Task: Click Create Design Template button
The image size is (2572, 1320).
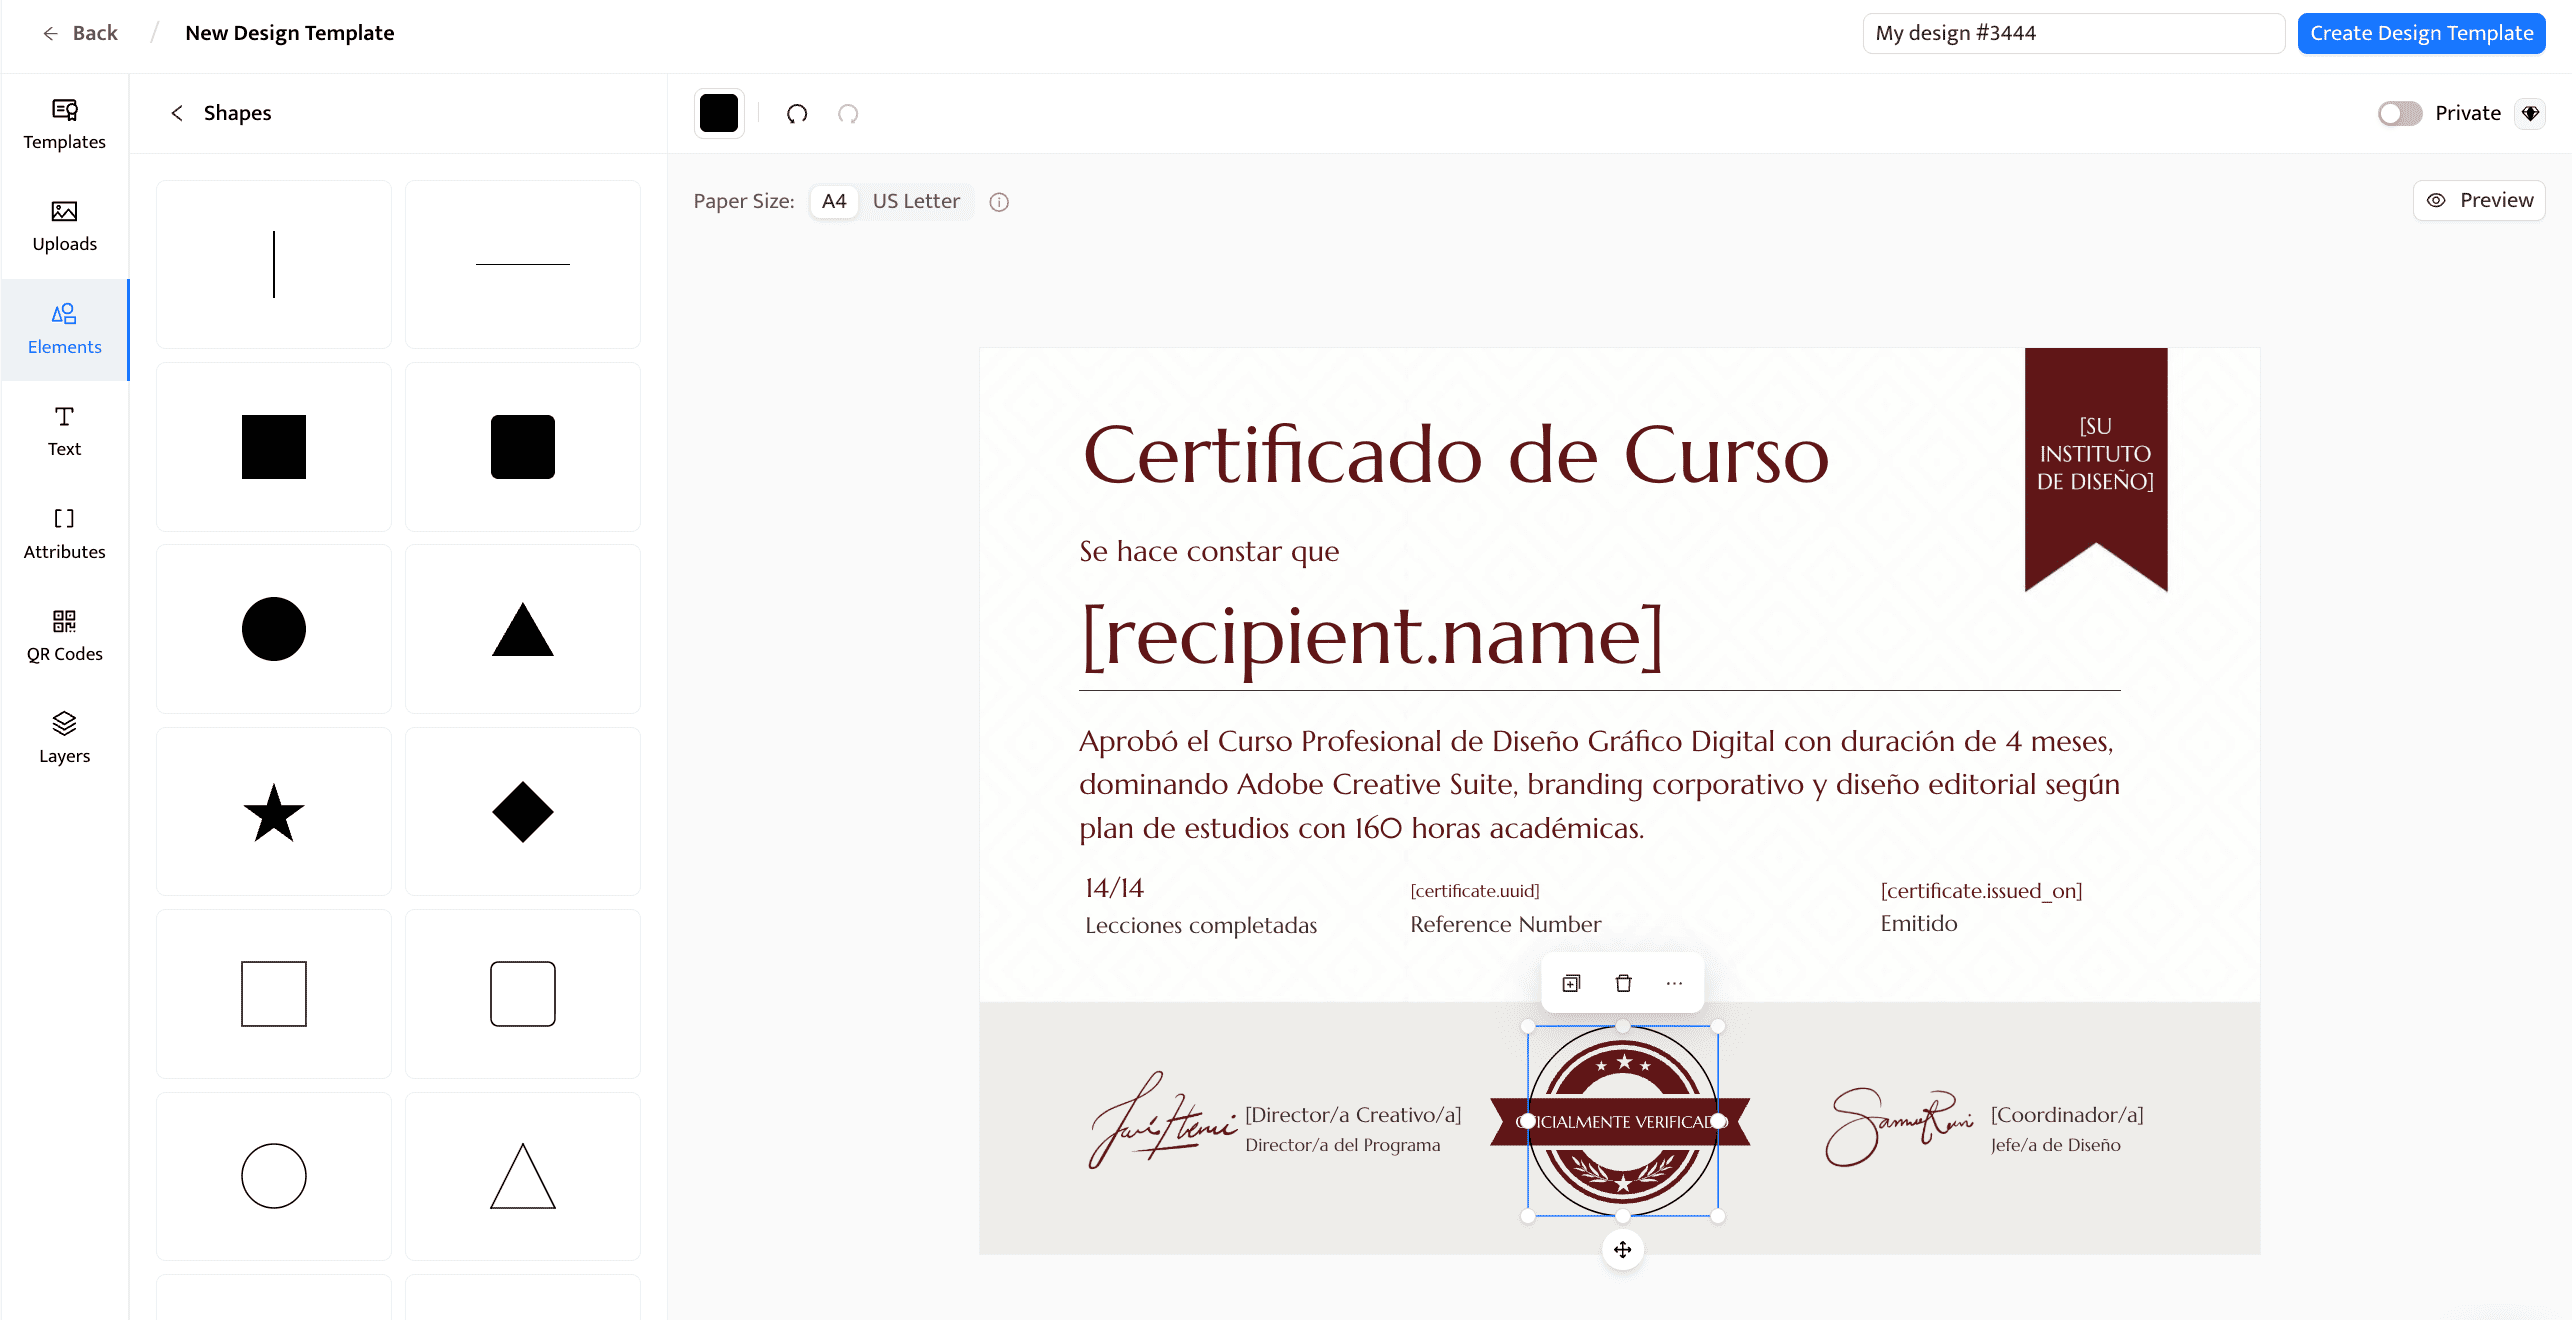Action: pyautogui.click(x=2421, y=33)
